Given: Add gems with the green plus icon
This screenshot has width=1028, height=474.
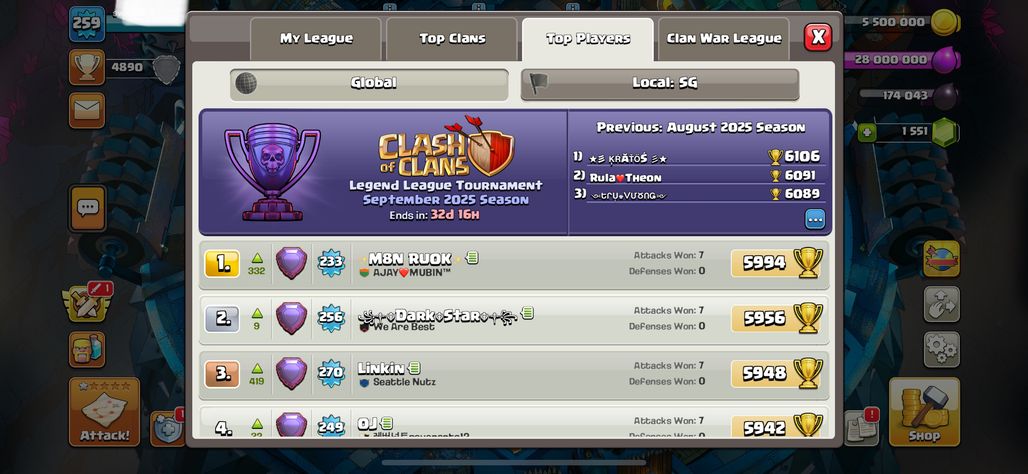Looking at the screenshot, I should (x=867, y=132).
